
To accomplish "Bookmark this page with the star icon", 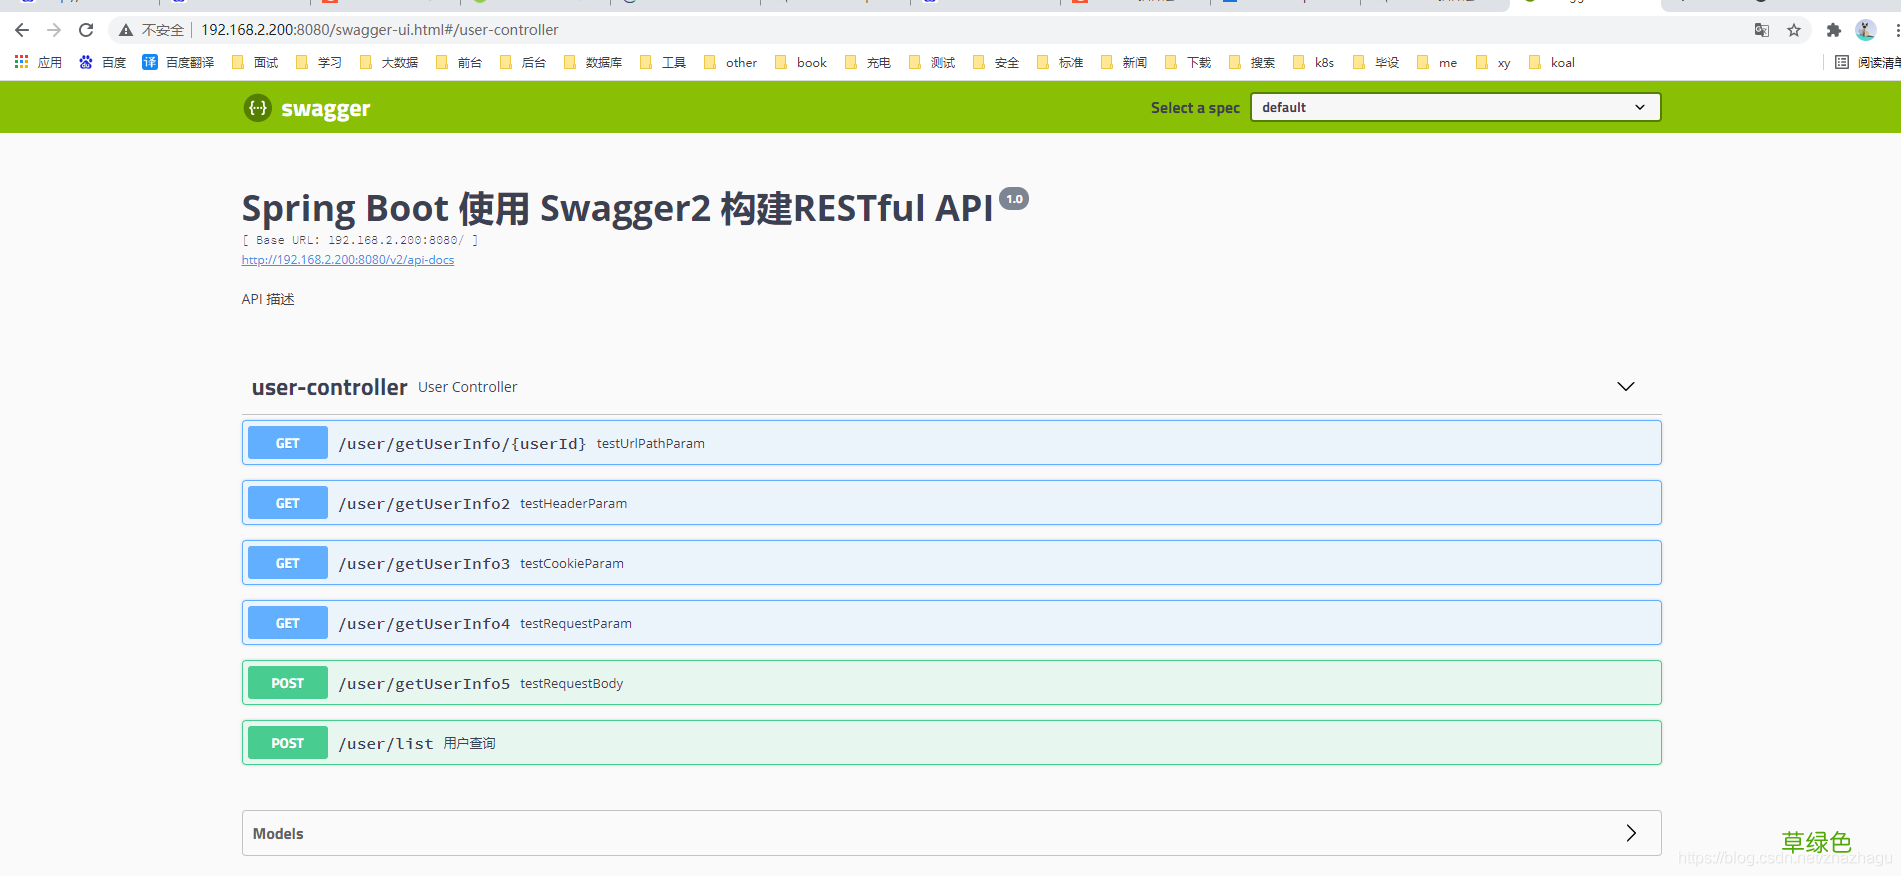I will tap(1794, 30).
